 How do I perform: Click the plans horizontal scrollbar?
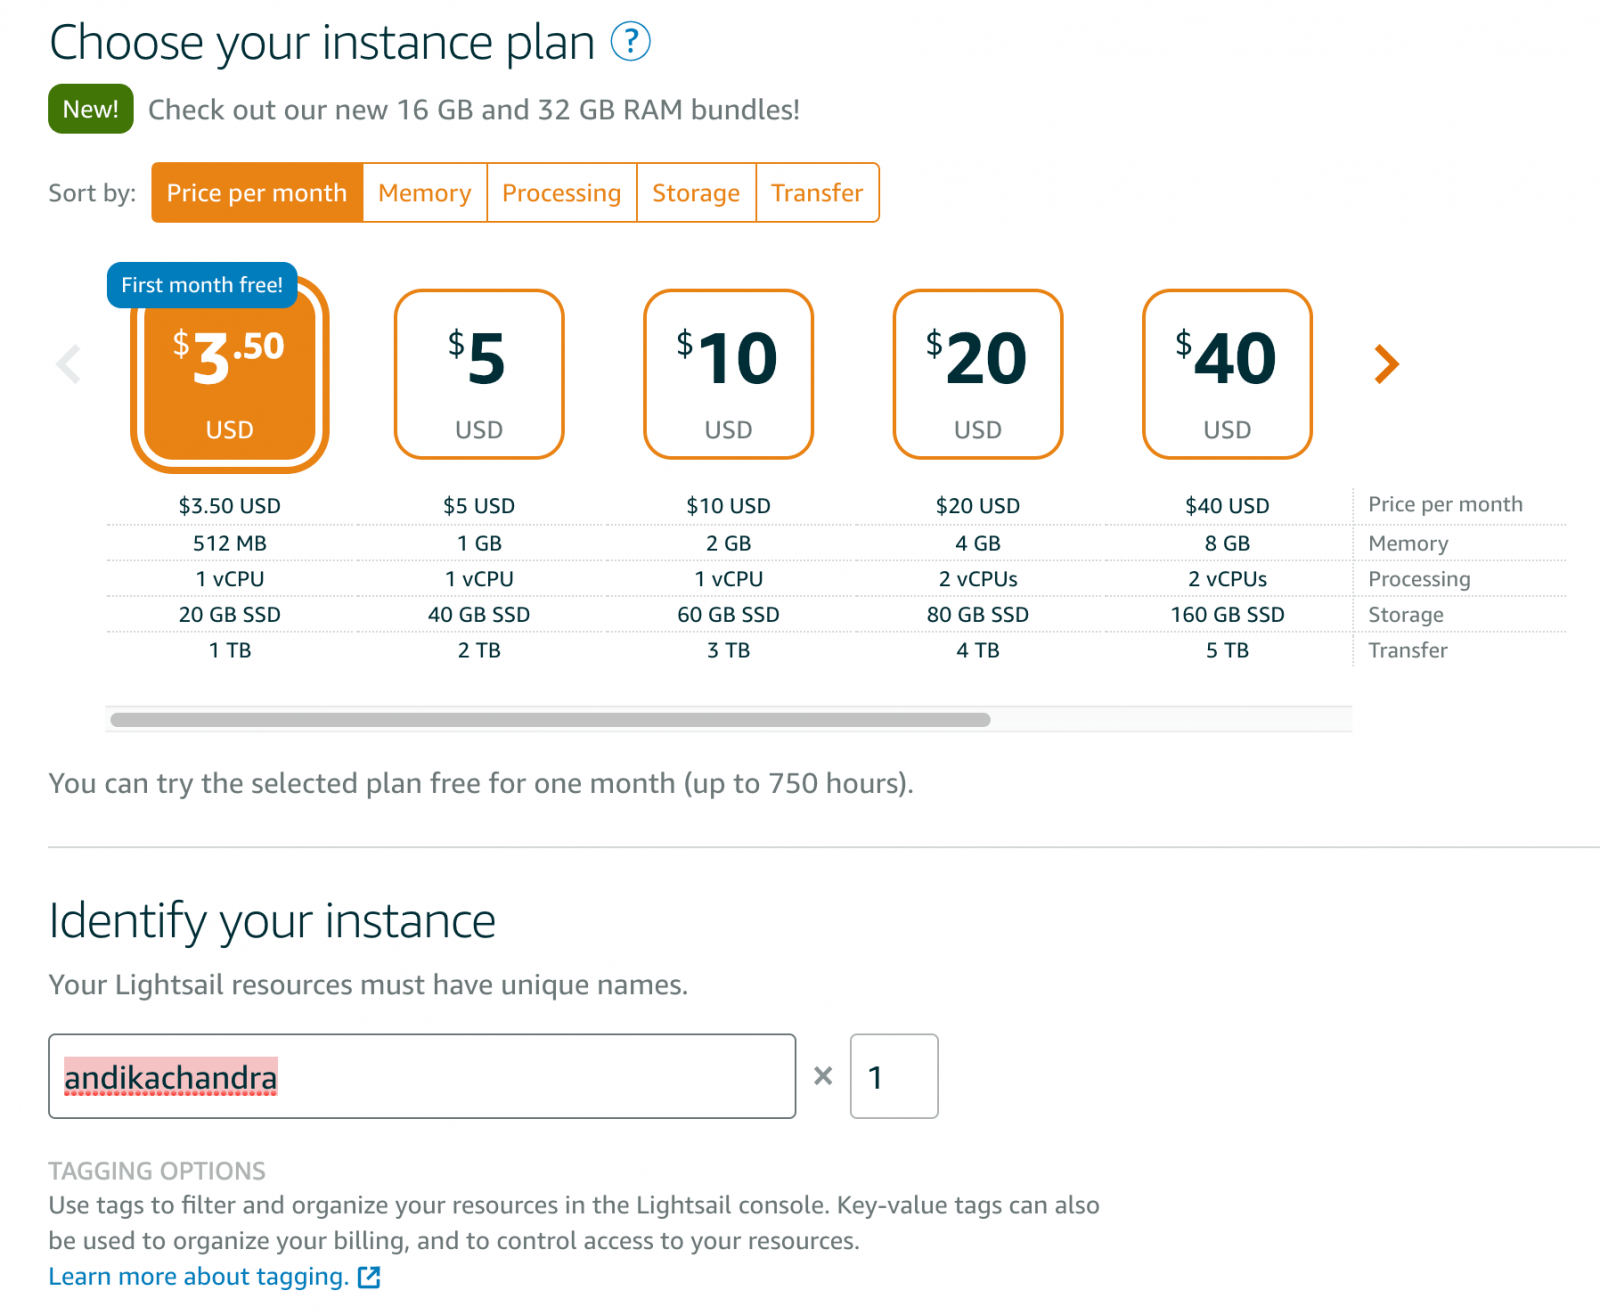click(x=550, y=720)
